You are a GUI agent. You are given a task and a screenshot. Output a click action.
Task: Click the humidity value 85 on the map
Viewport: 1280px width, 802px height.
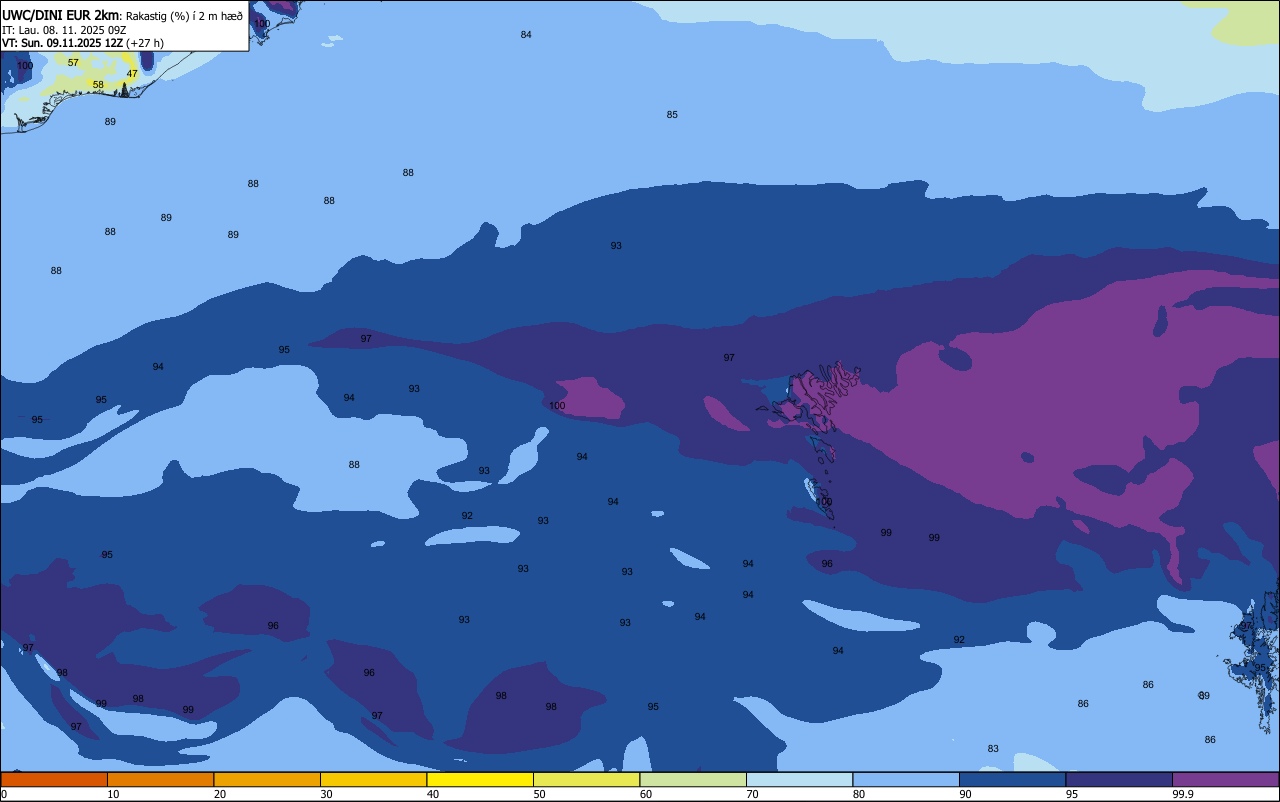click(672, 115)
